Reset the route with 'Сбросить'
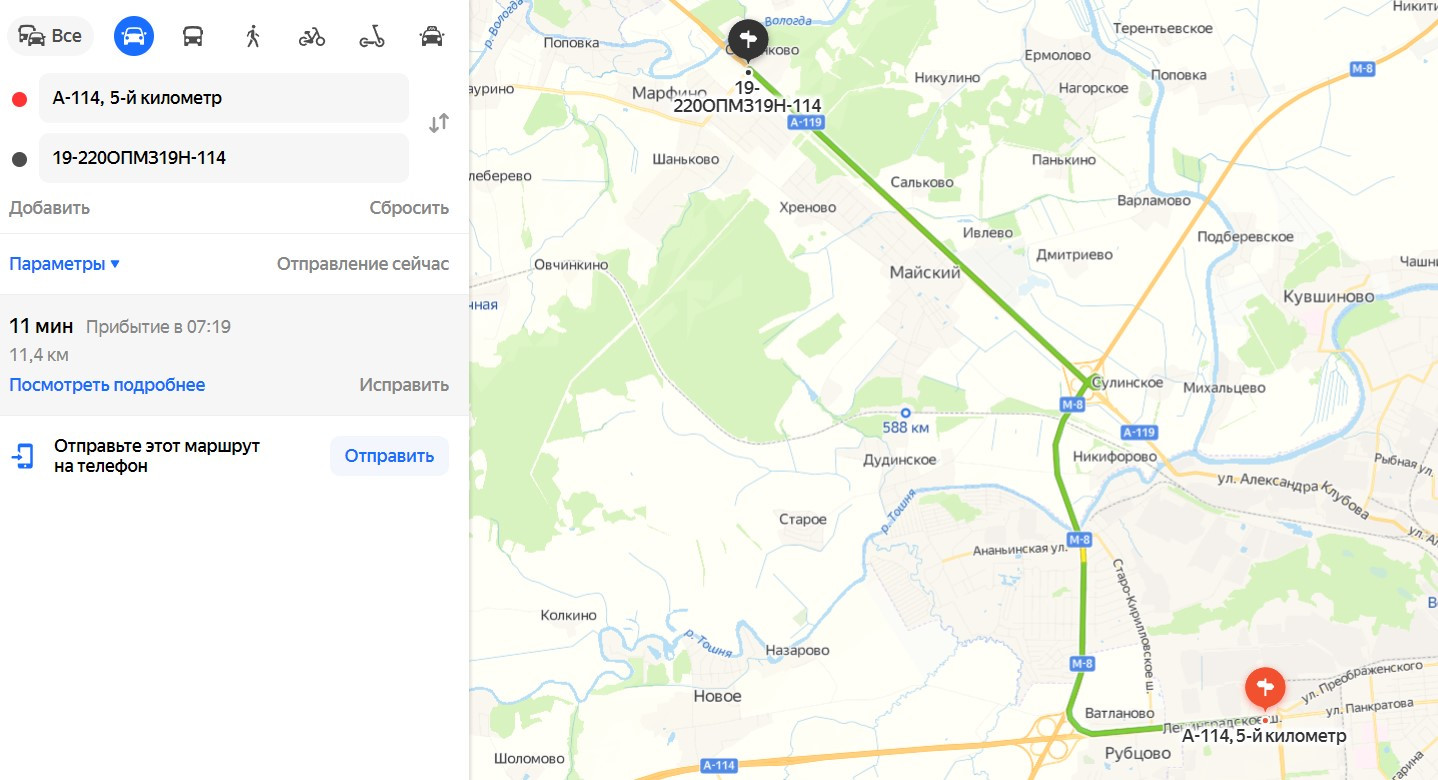Image resolution: width=1438 pixels, height=780 pixels. pos(409,208)
